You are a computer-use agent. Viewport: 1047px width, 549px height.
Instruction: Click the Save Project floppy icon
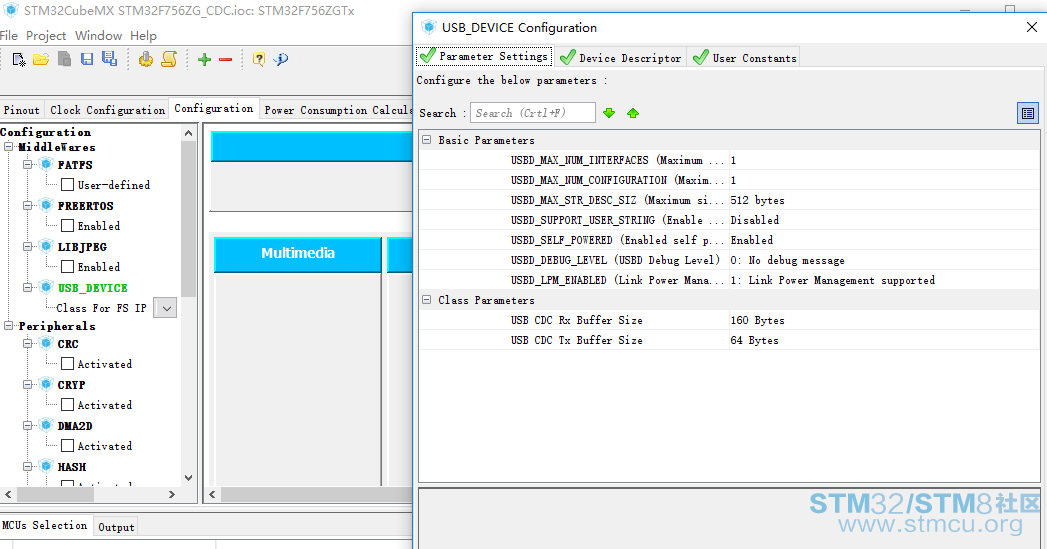87,59
